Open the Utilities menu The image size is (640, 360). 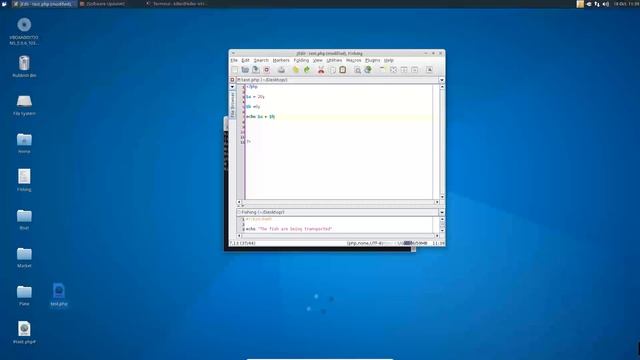point(334,60)
